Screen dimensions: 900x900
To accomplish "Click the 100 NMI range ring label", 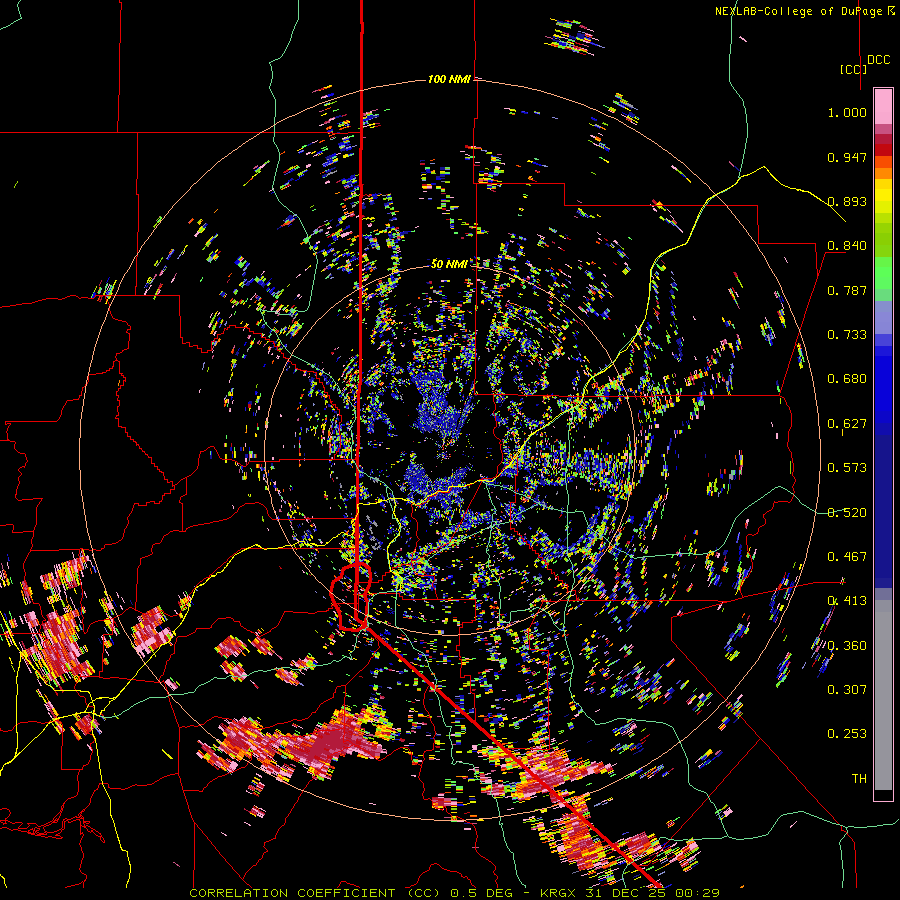I will [x=449, y=79].
